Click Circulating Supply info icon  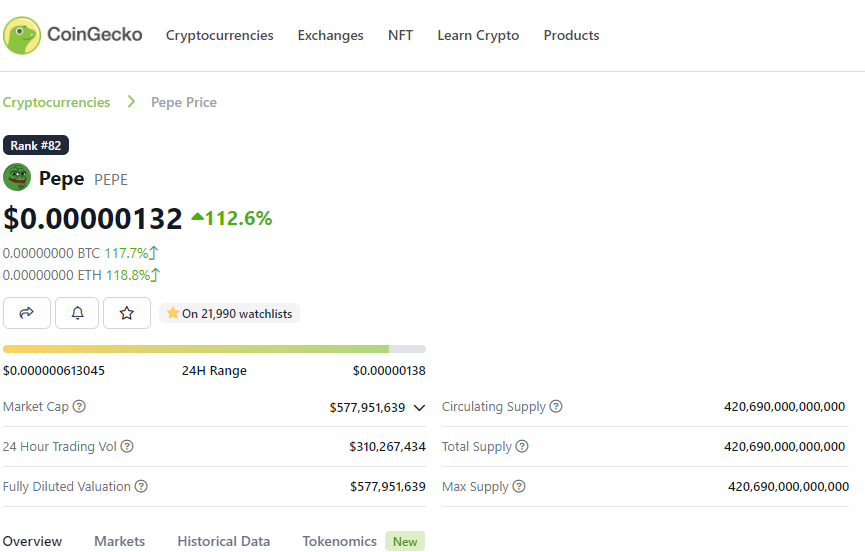click(x=556, y=406)
